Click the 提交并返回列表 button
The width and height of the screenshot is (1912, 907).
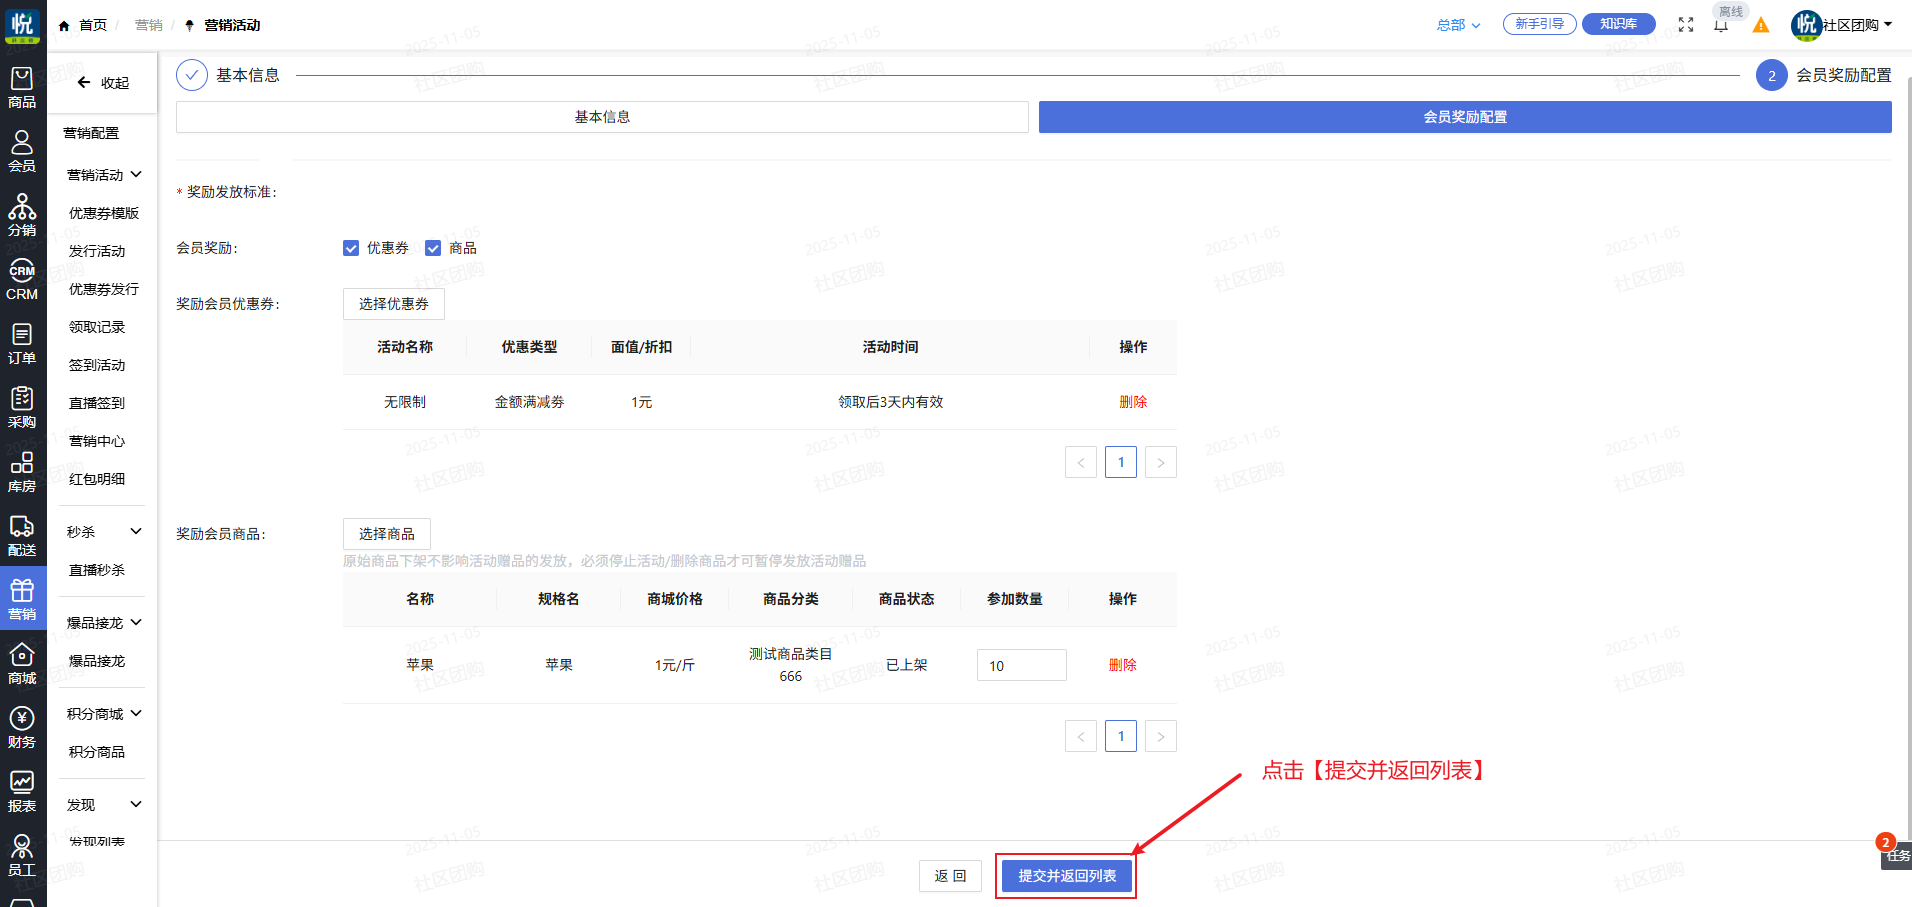(1067, 876)
